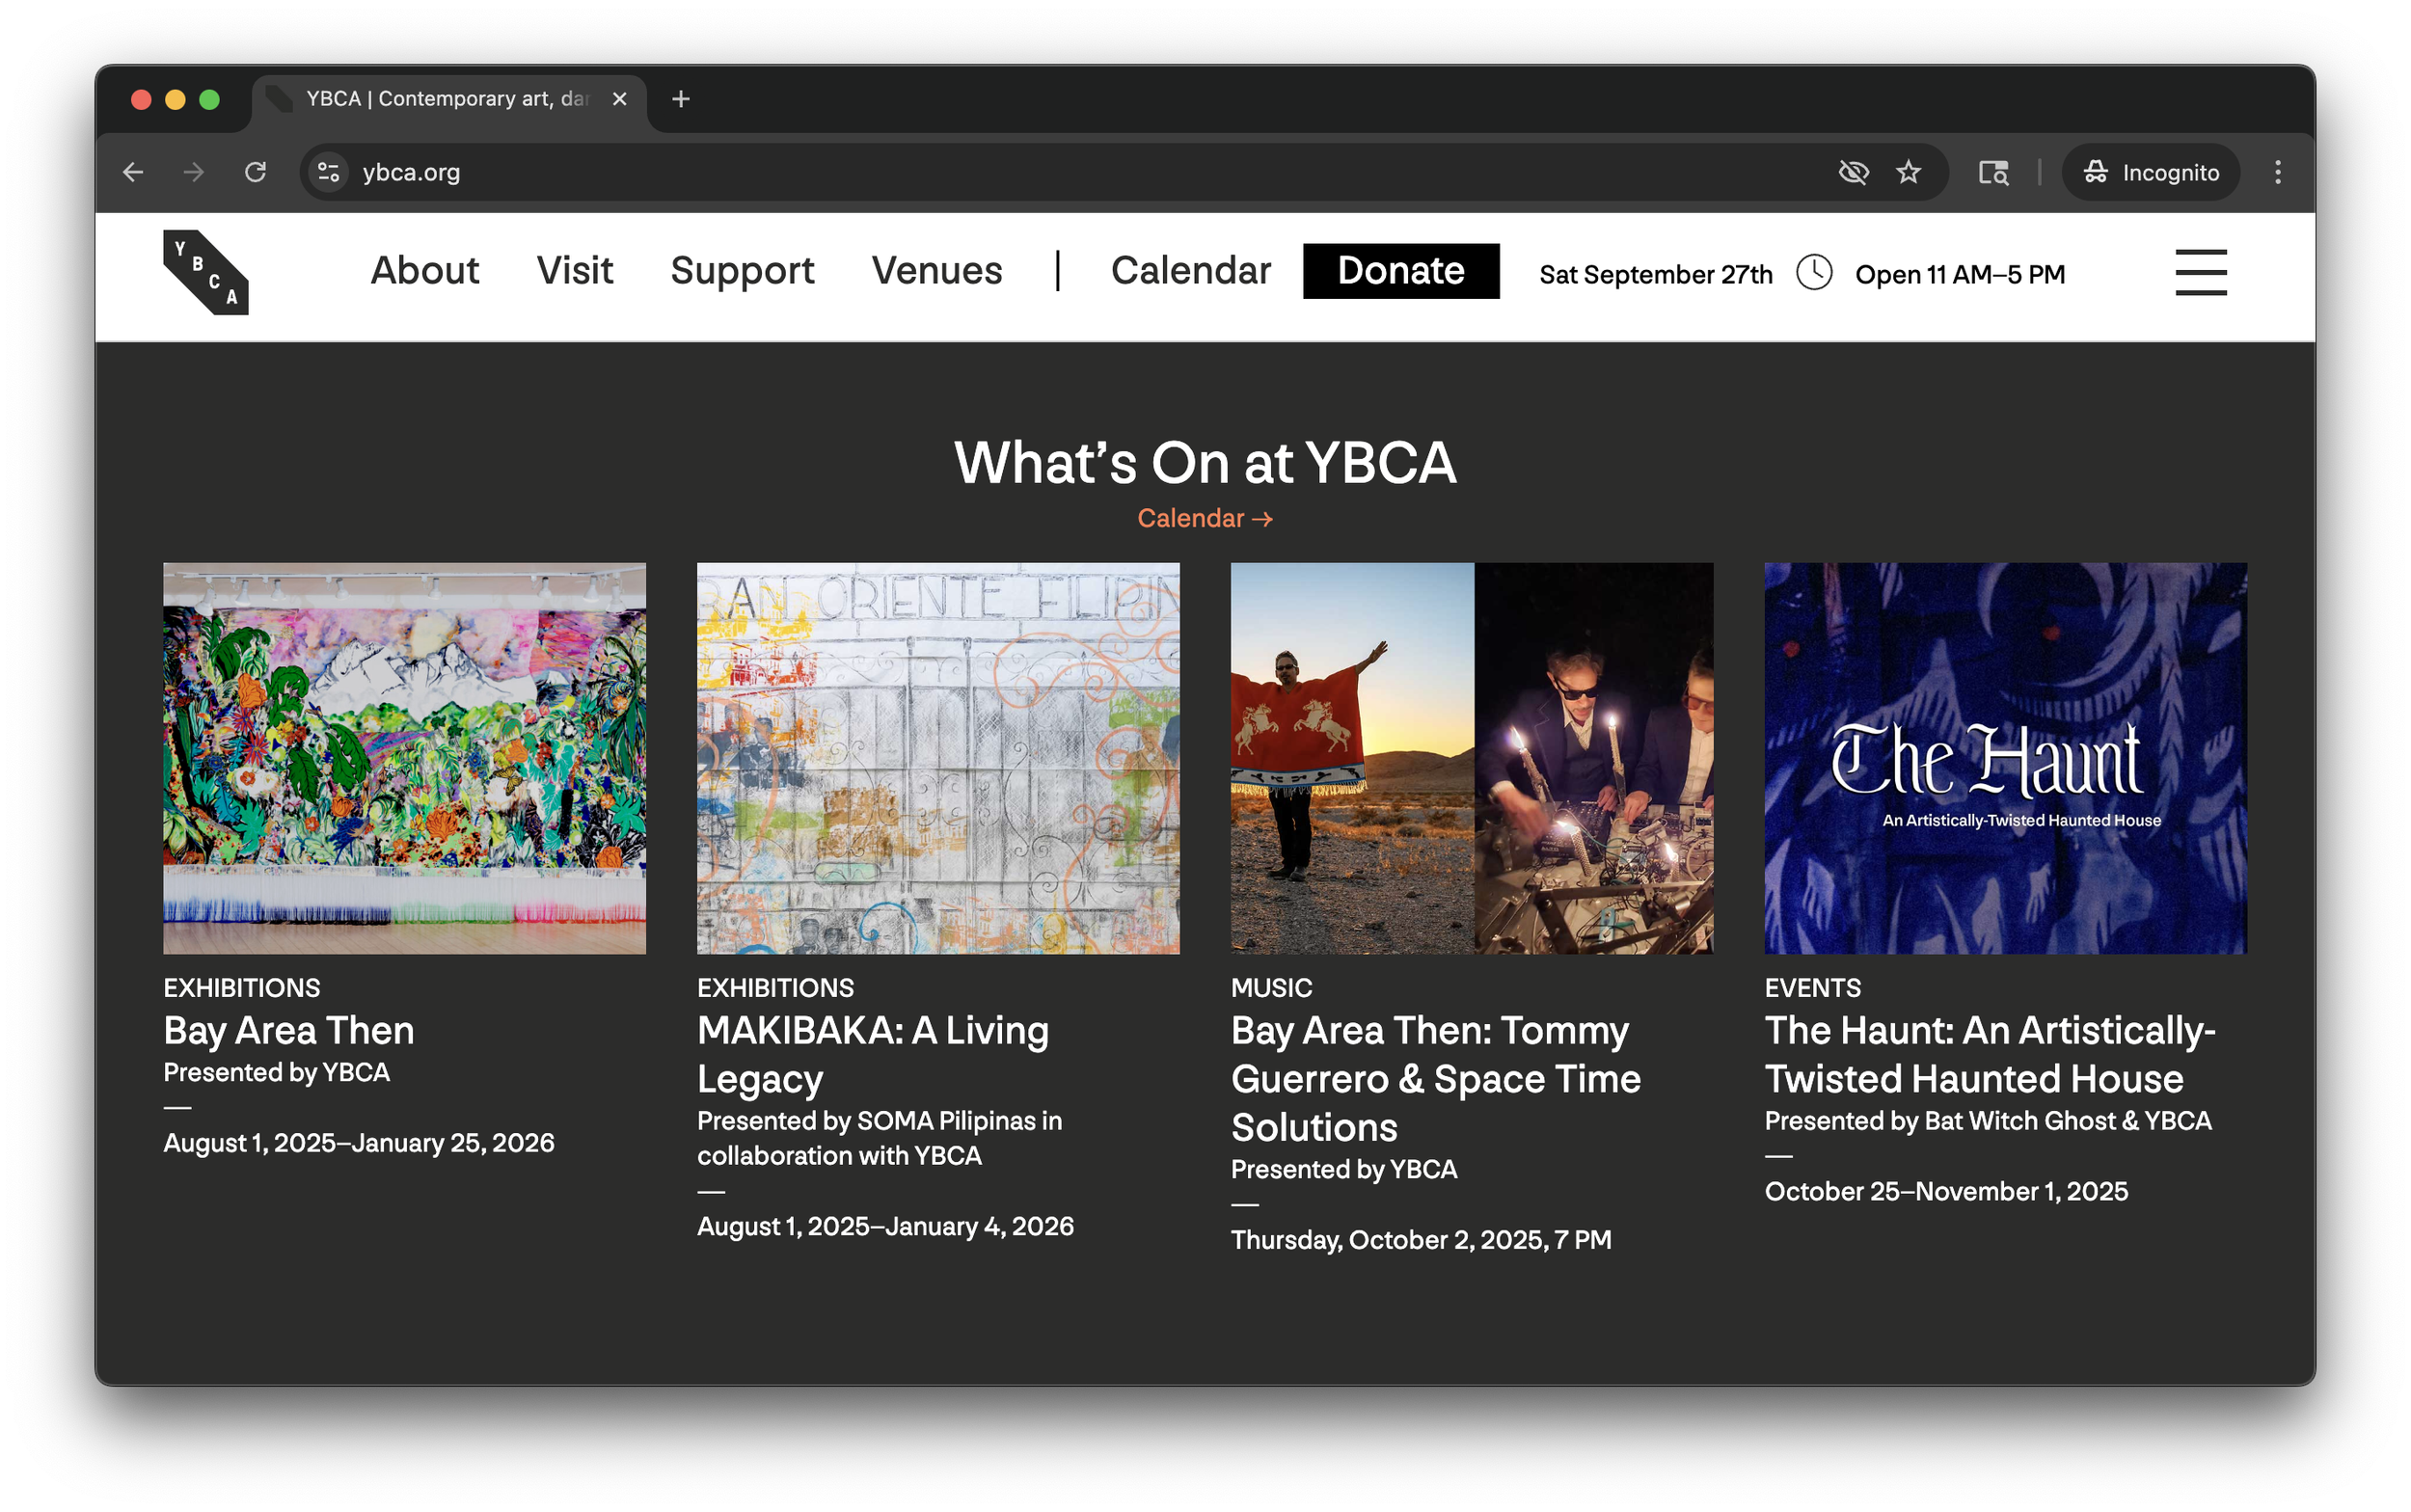Click the YBCA logo icon
Viewport: 2411px width, 1512px height.
point(205,272)
